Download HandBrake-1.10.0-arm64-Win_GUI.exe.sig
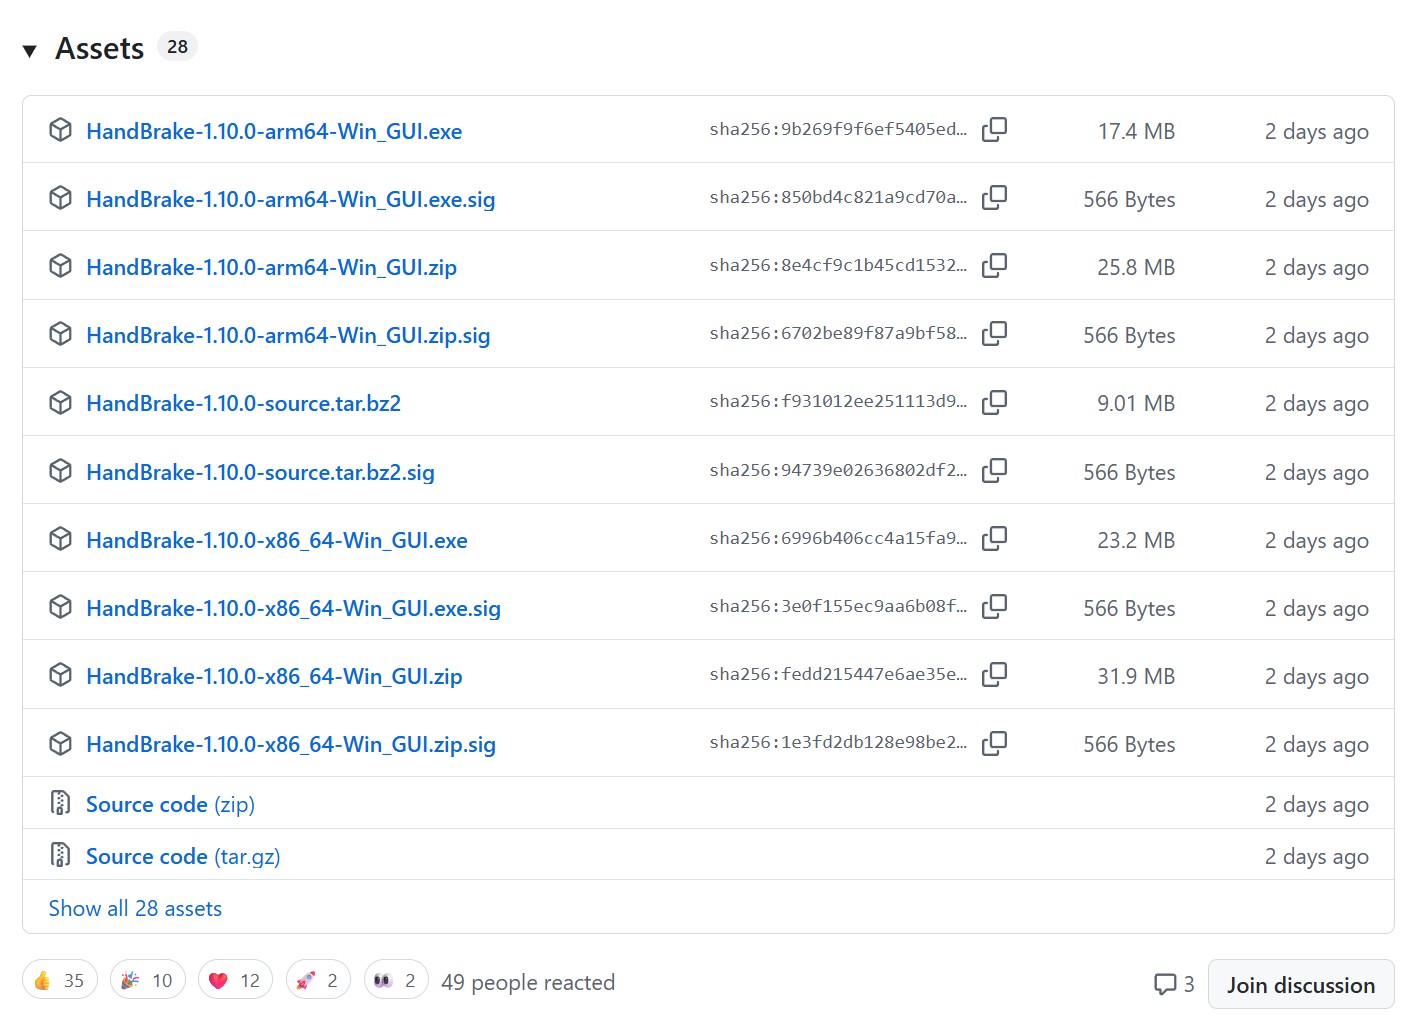 pyautogui.click(x=291, y=199)
